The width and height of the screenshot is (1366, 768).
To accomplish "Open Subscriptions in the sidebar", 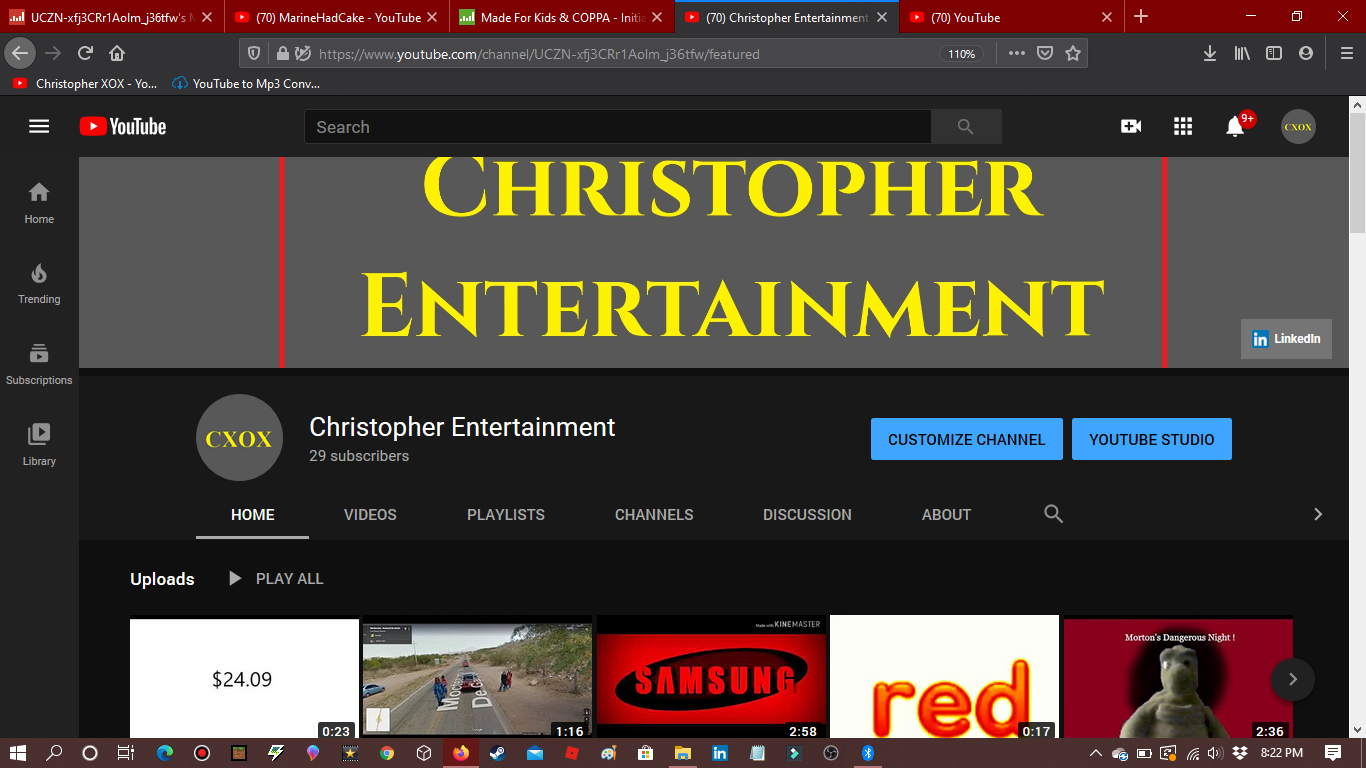I will tap(39, 364).
